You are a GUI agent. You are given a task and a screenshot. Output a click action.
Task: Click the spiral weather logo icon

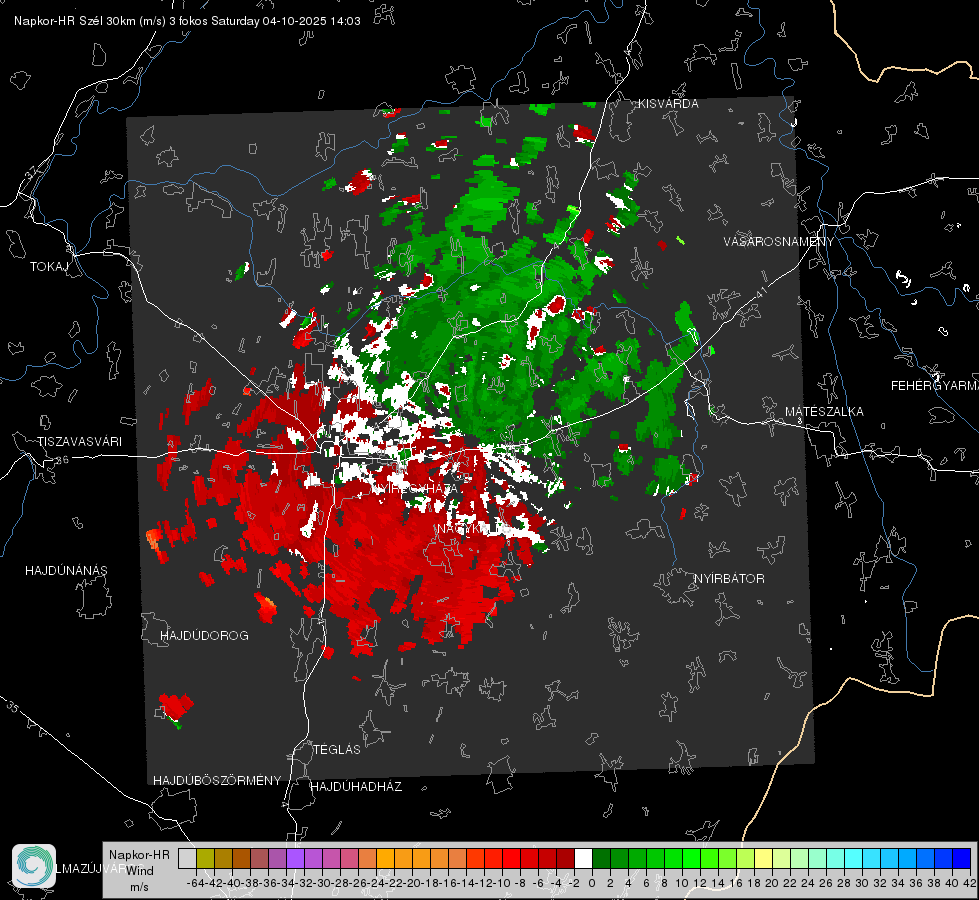(34, 866)
